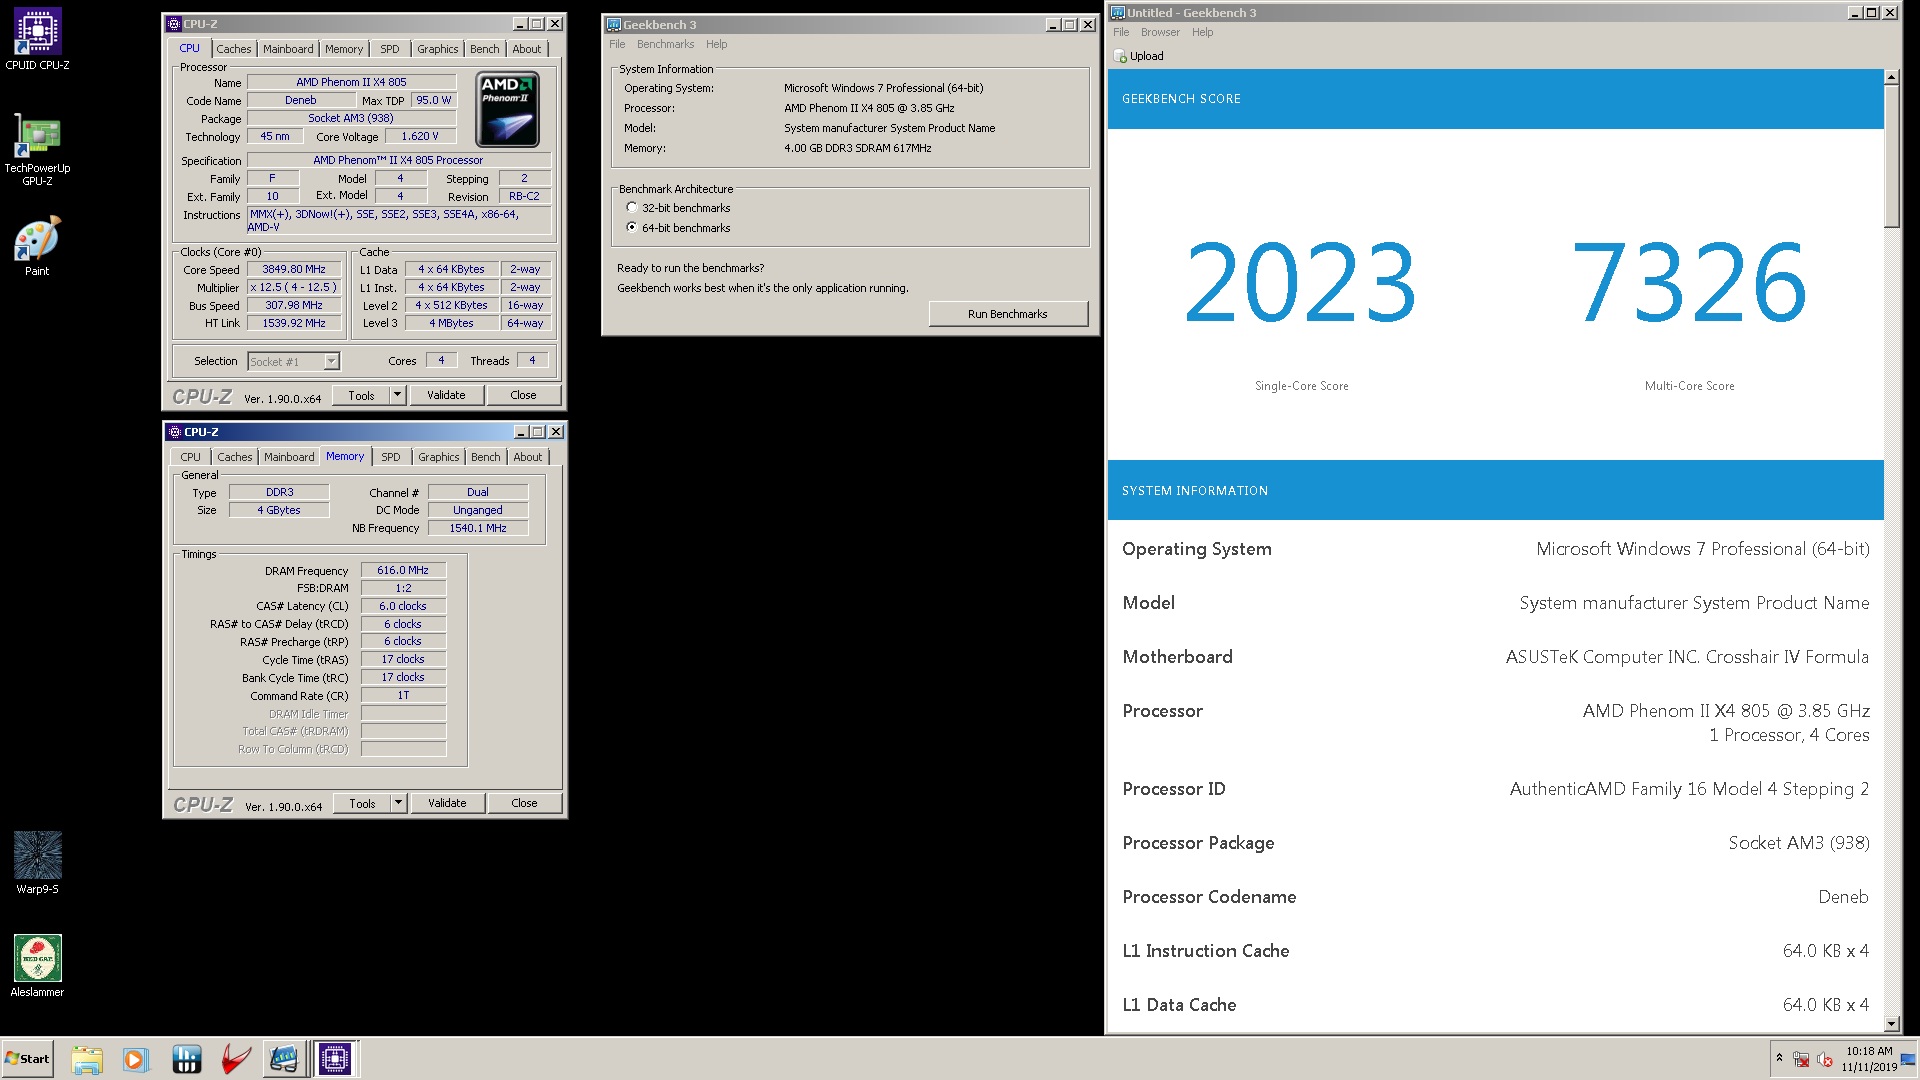Image resolution: width=1920 pixels, height=1080 pixels.
Task: Expand Tools dropdown arrow in bottom CPU-Z
Action: pos(398,803)
